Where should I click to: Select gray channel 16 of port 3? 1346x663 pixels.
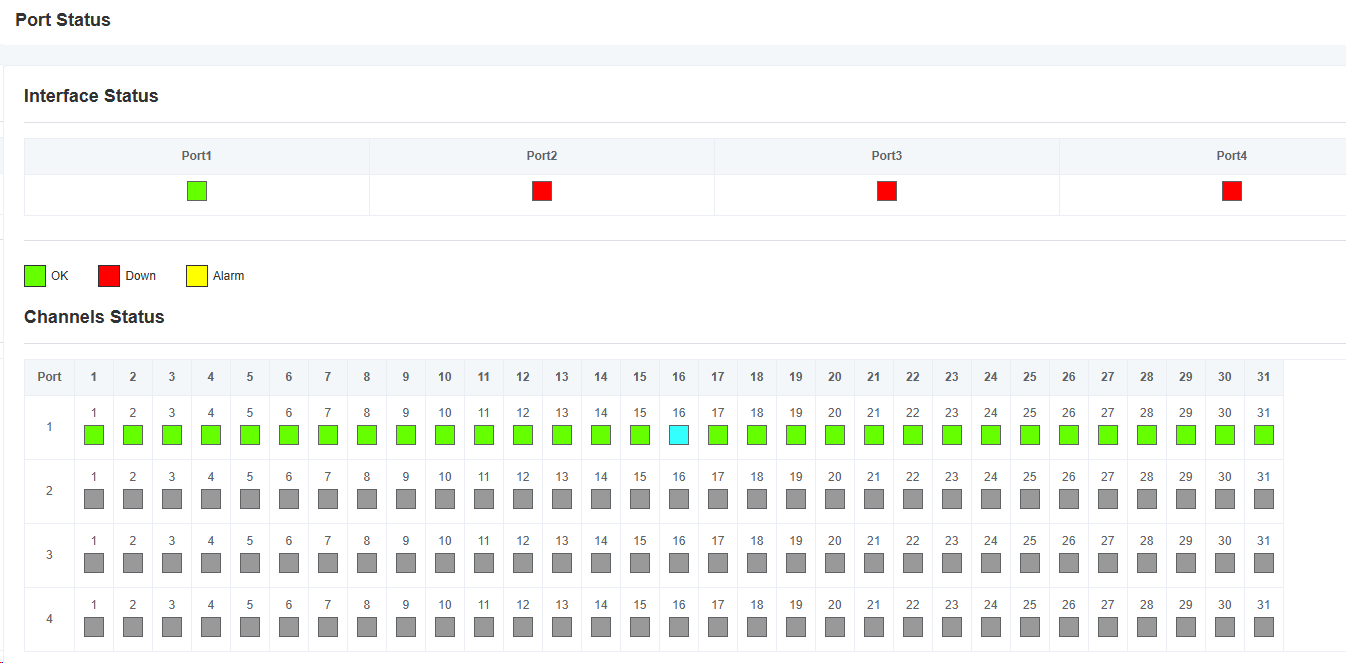point(679,563)
